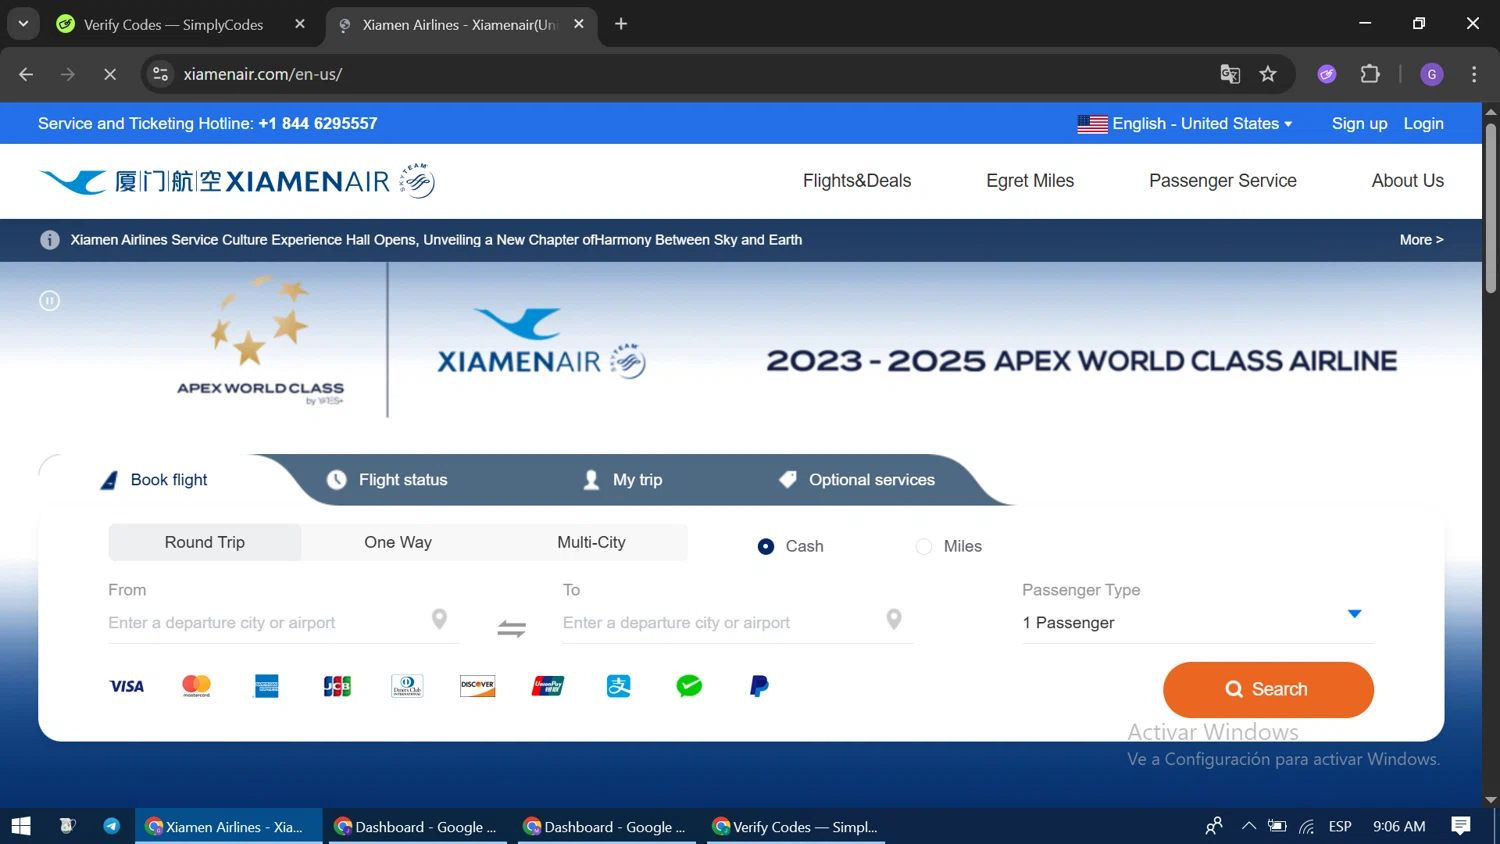
Task: Switch to Verify Codes taskbar window
Action: coord(796,826)
